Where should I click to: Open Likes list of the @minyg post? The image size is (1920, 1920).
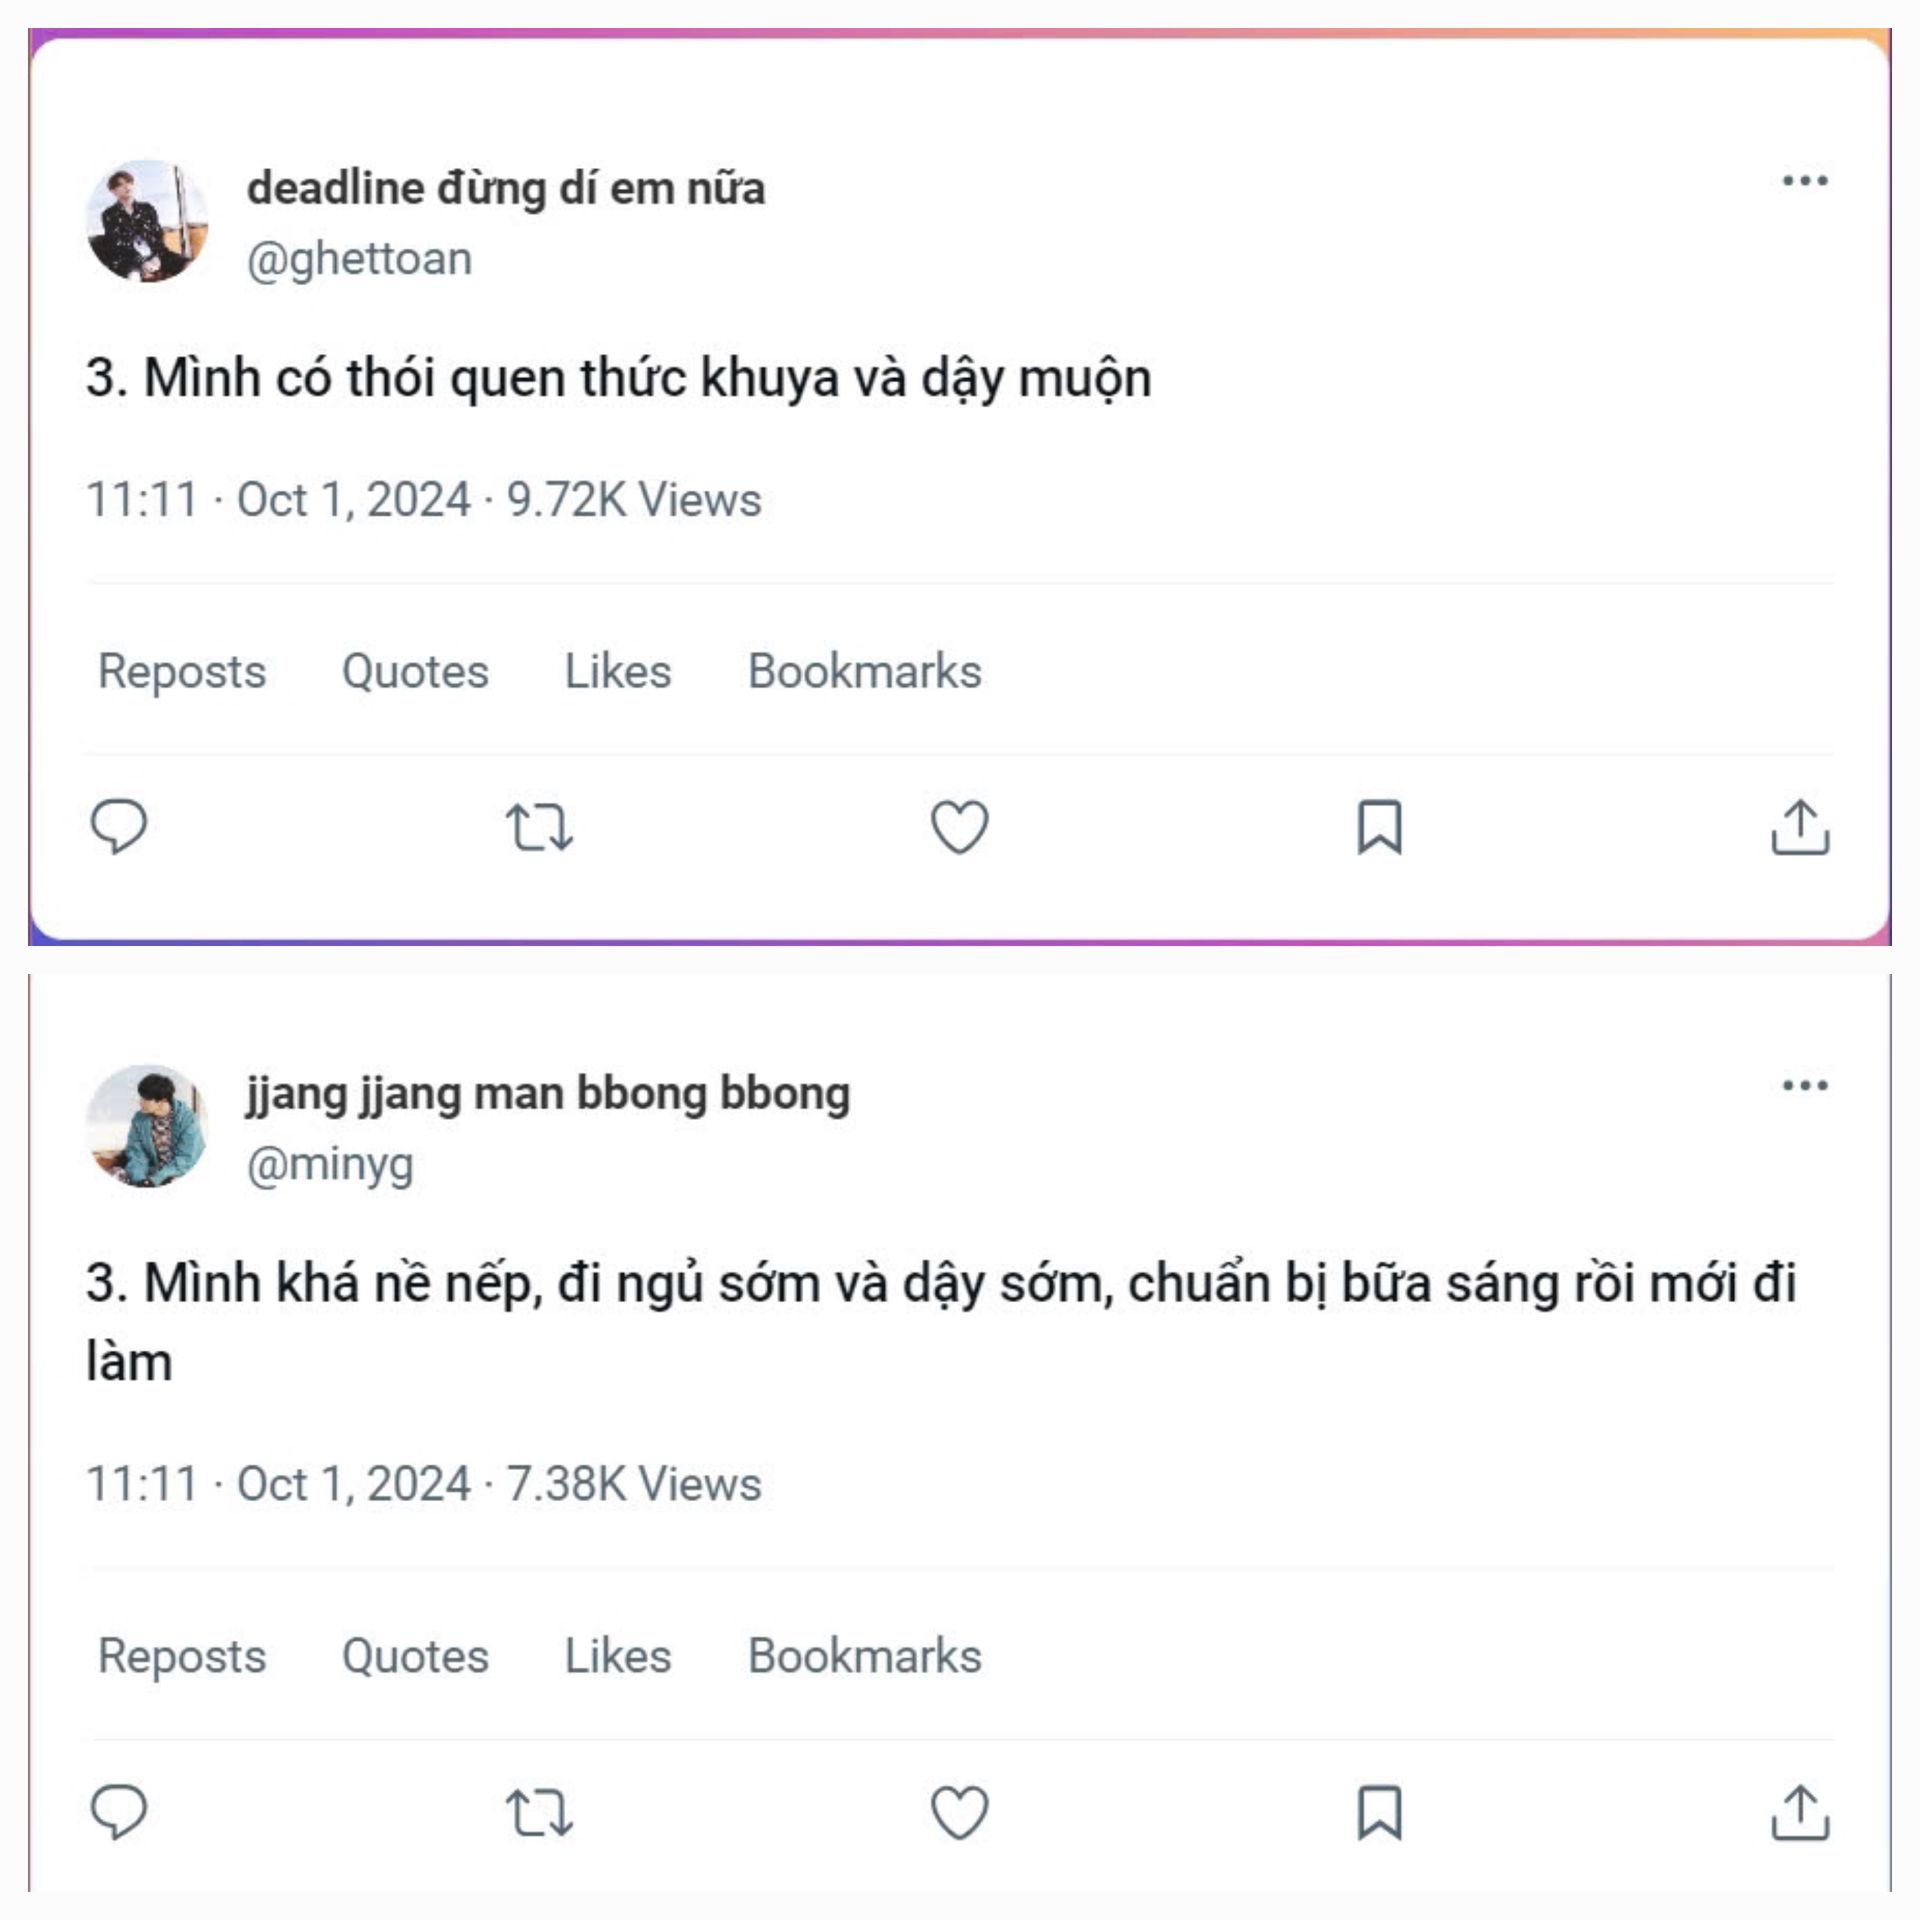click(618, 1656)
